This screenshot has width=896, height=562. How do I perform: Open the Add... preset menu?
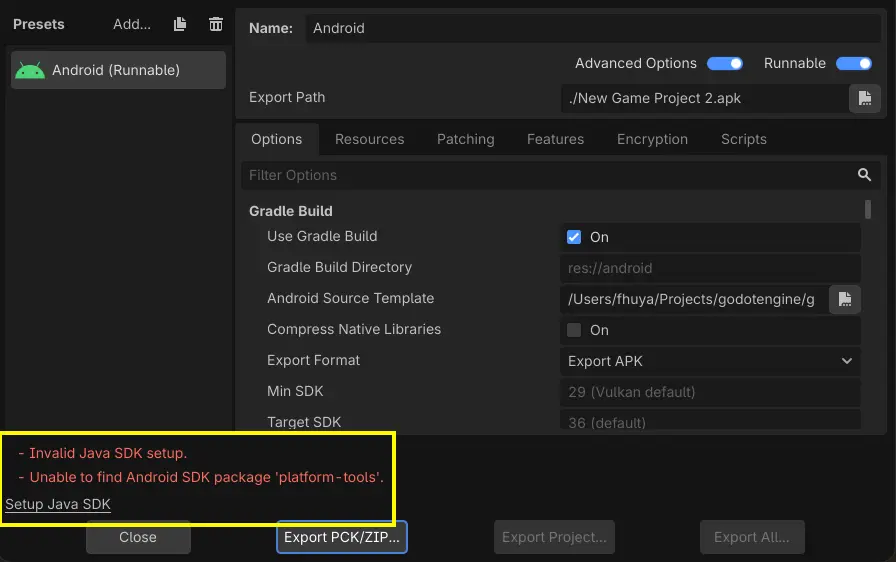tap(132, 24)
